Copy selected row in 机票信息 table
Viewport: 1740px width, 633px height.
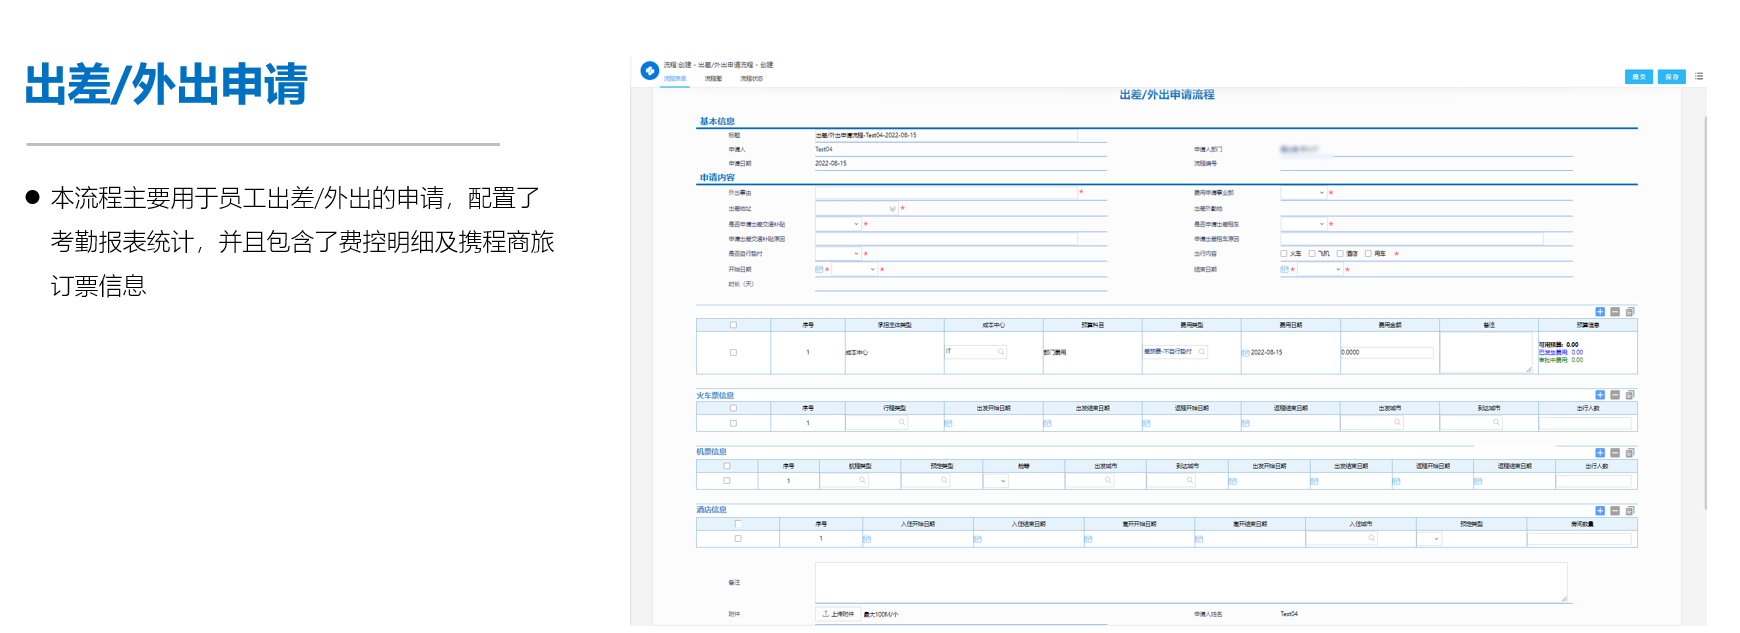coord(1630,453)
